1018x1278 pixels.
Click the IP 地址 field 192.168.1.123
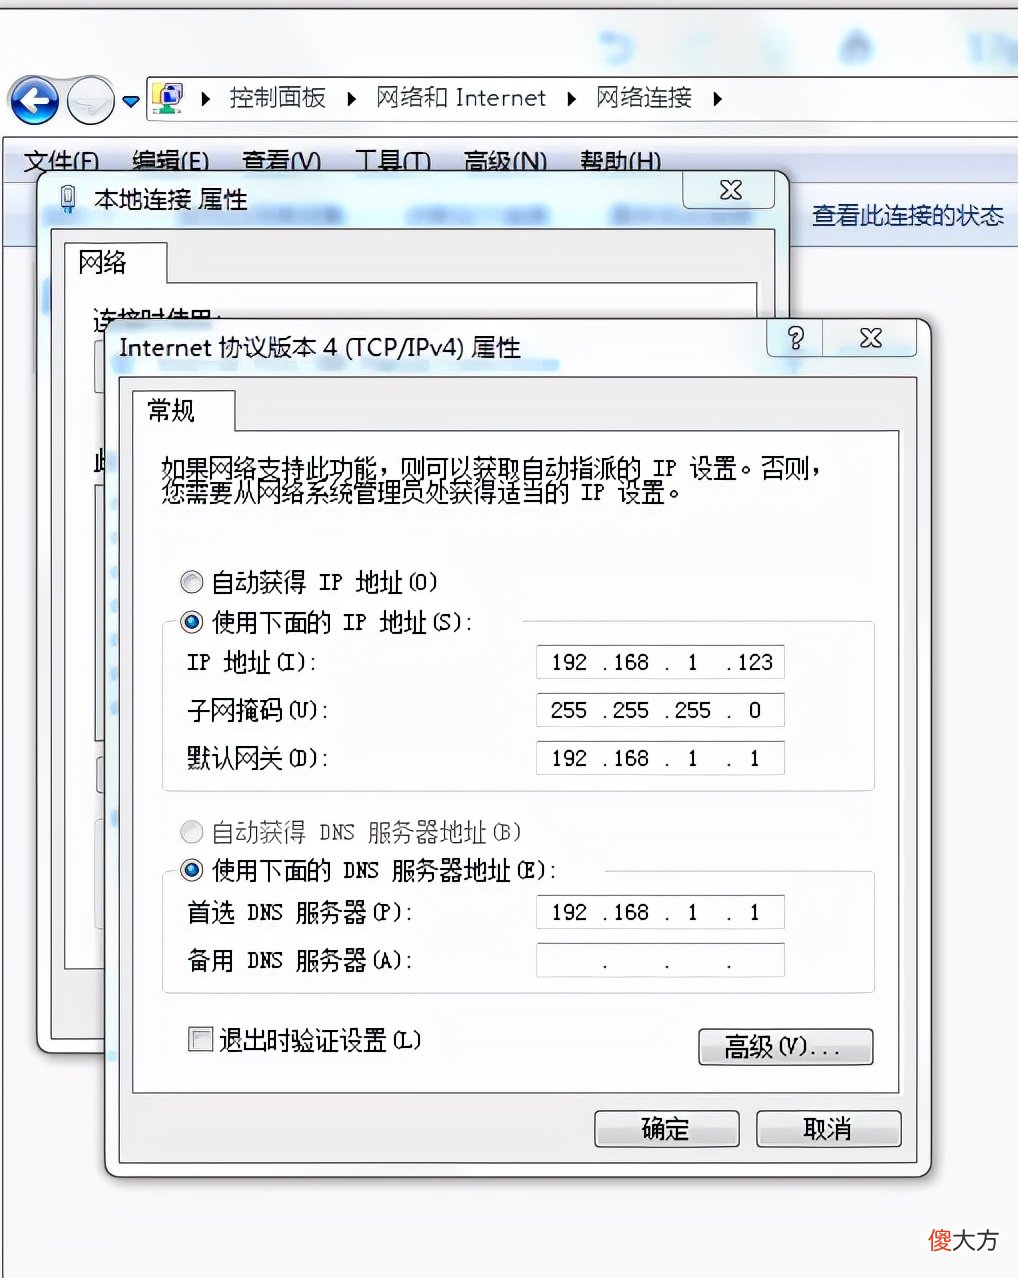(660, 662)
